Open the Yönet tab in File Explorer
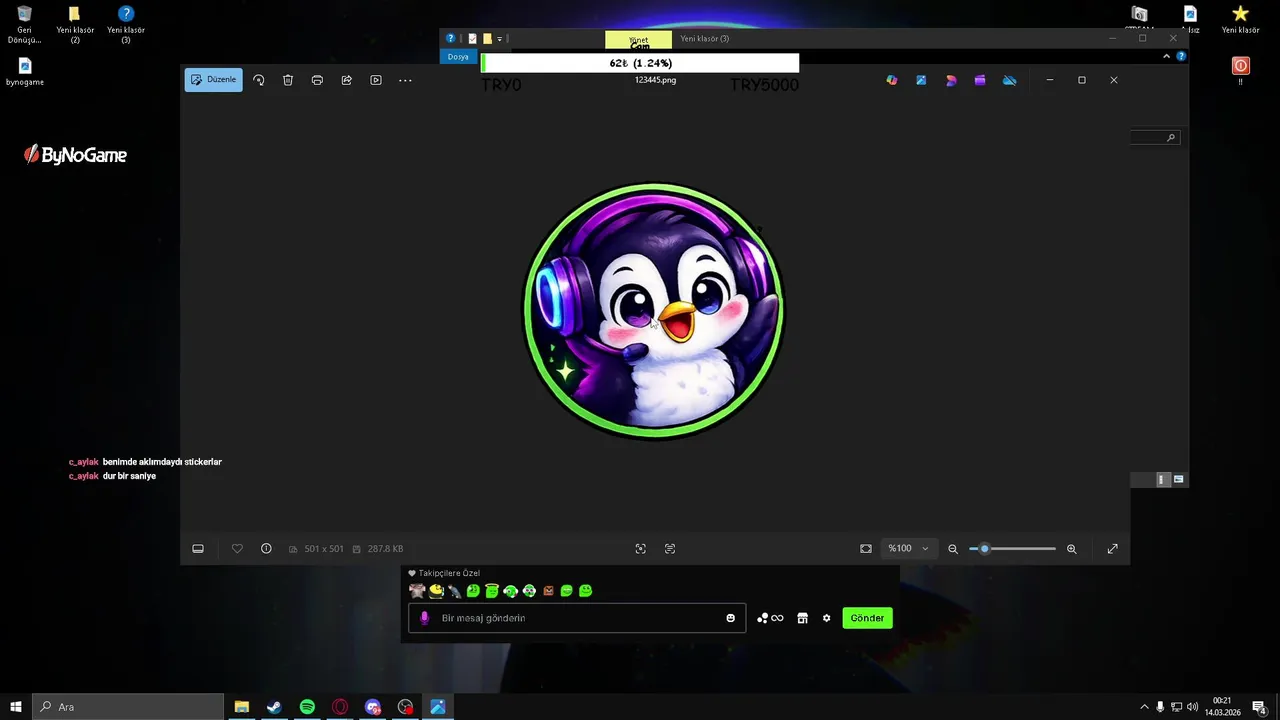The height and width of the screenshot is (720, 1280). (638, 40)
